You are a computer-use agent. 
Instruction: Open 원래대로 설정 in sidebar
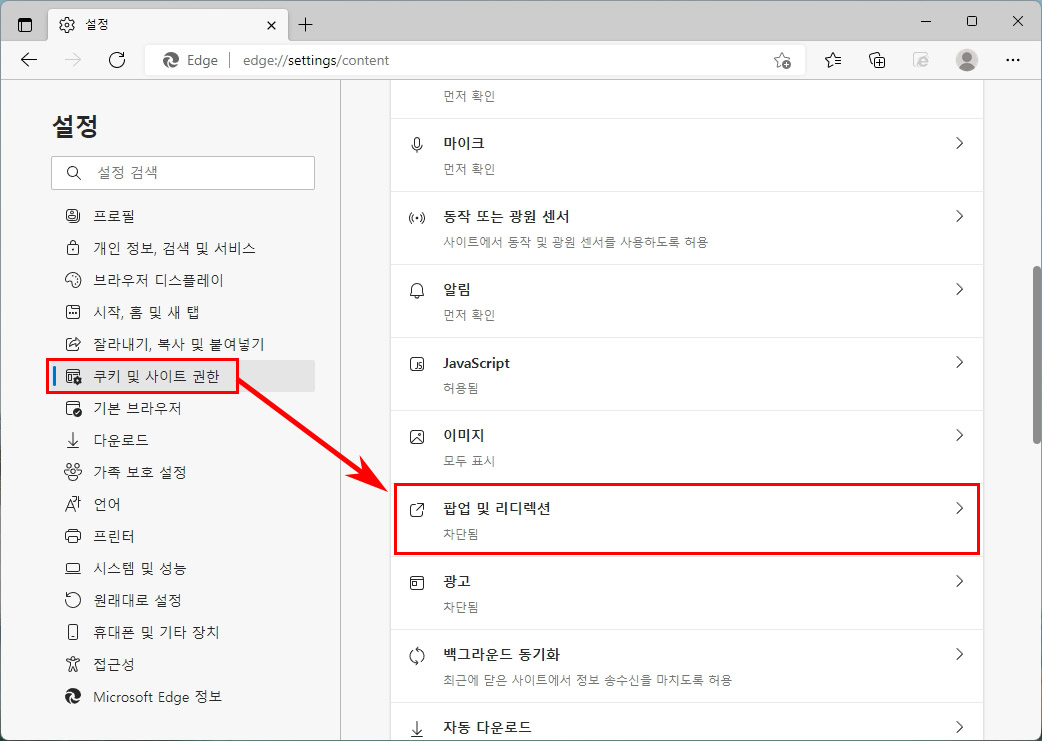click(182, 600)
